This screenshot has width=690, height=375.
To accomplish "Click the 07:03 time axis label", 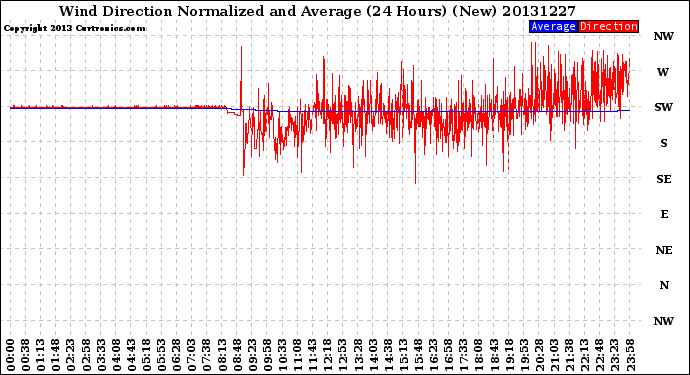I will tap(192, 355).
